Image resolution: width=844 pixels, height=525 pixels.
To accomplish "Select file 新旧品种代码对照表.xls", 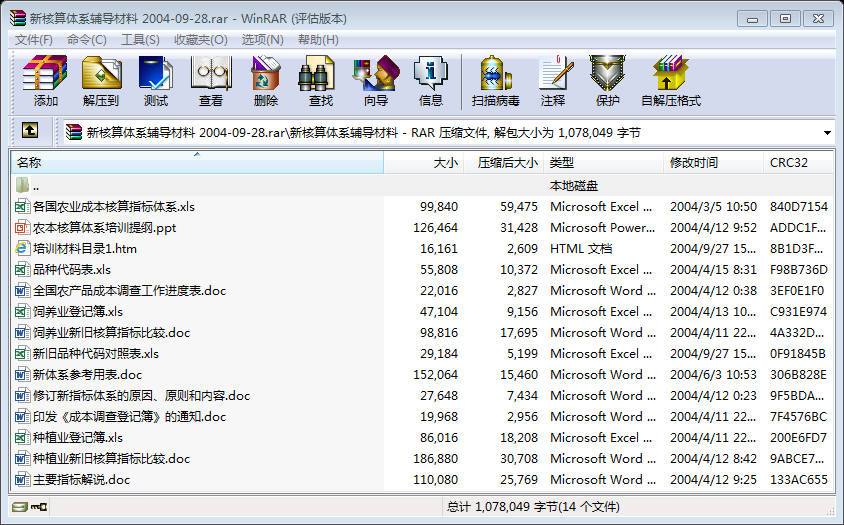I will (95, 353).
